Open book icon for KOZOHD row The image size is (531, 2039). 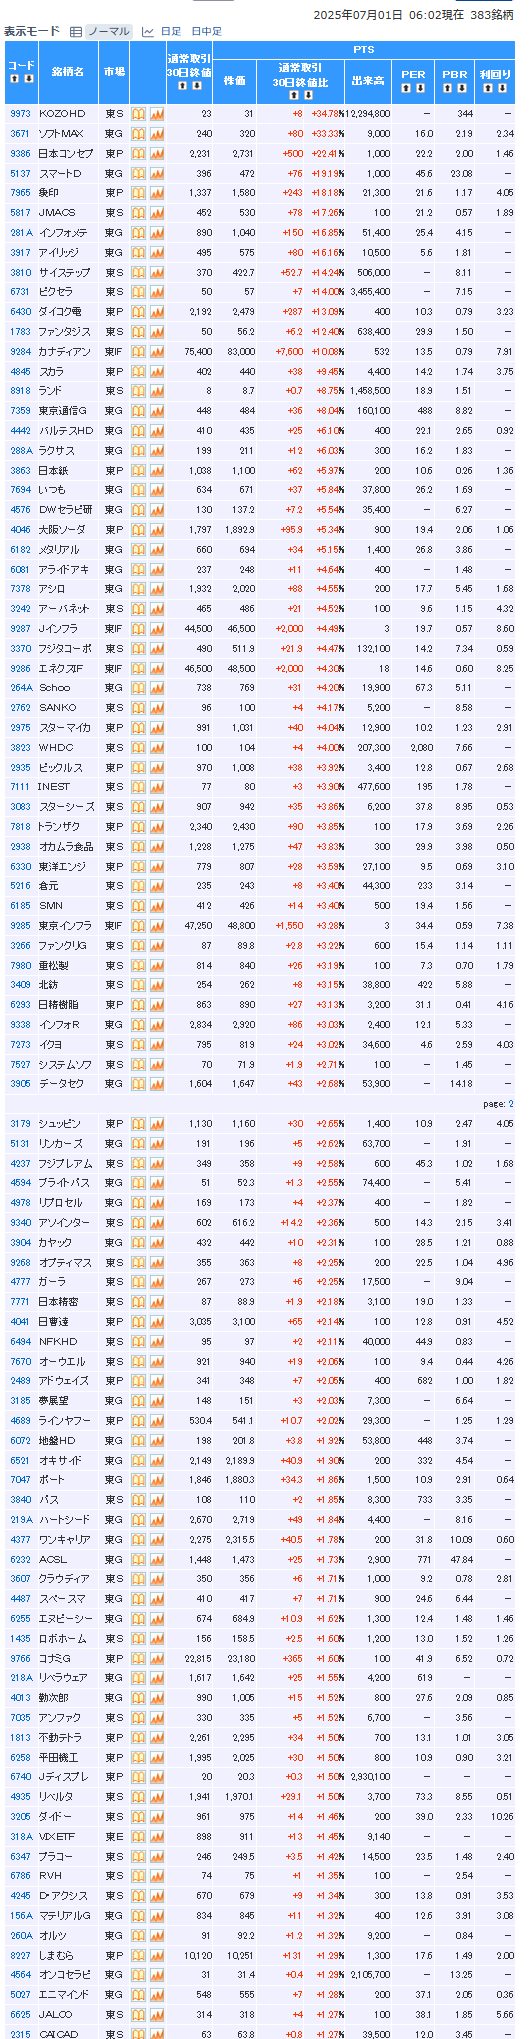pos(139,114)
